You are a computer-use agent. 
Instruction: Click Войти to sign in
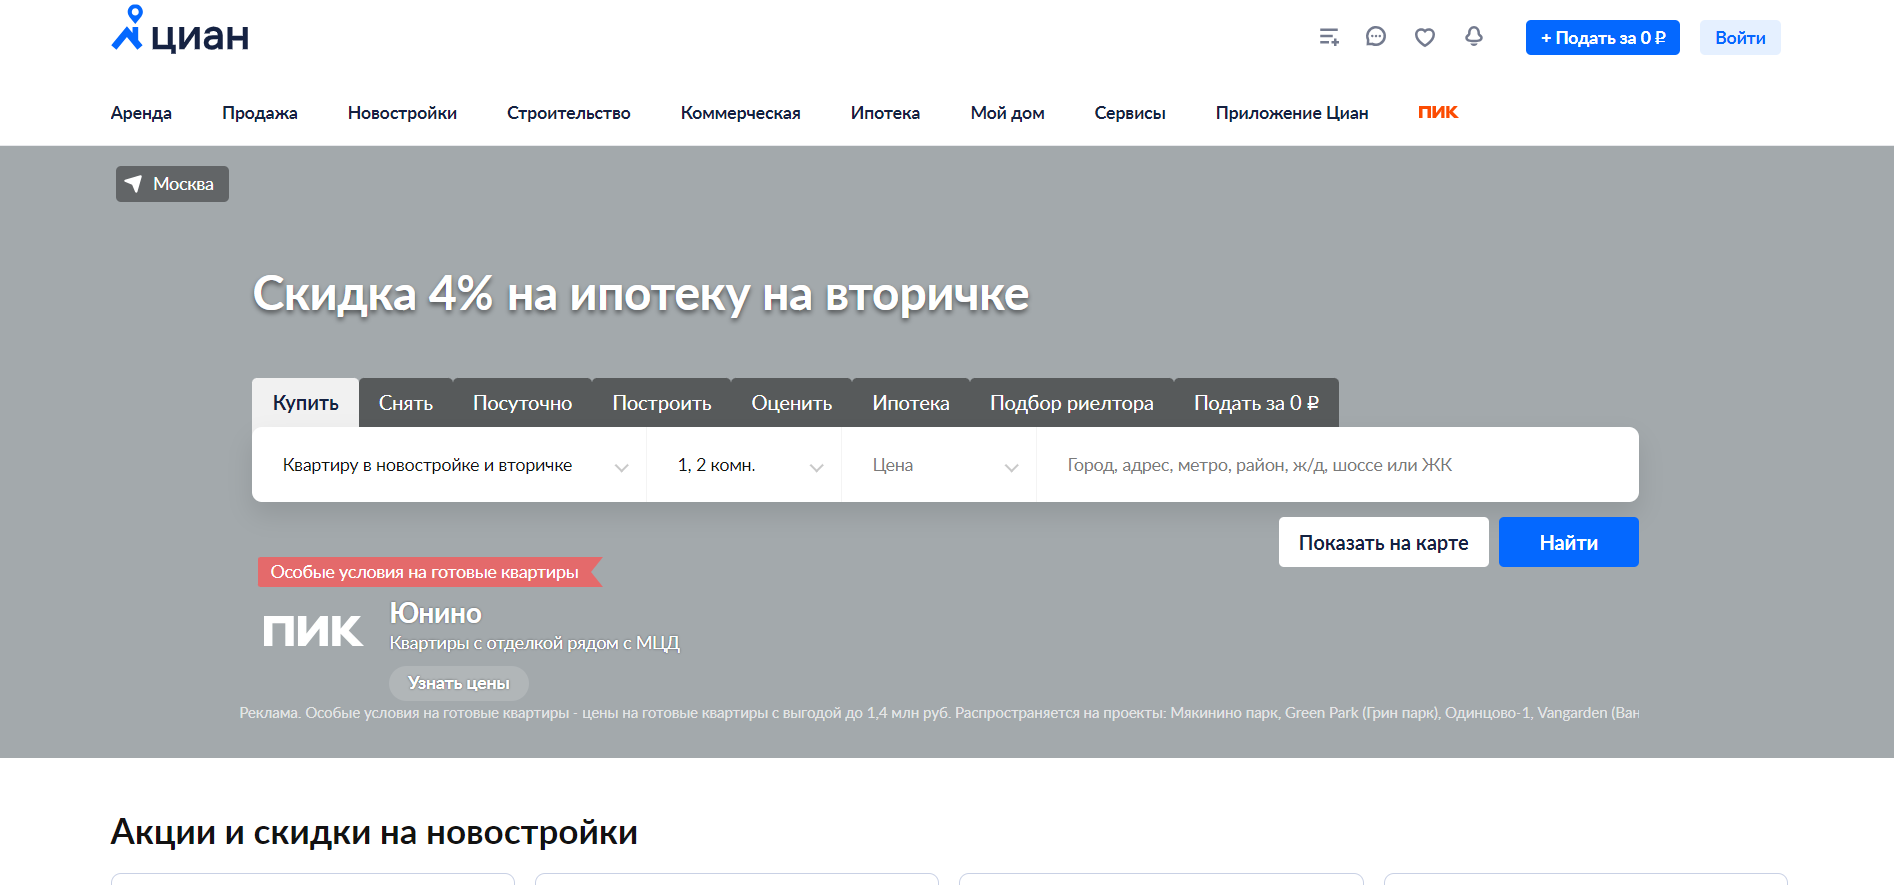click(1740, 38)
